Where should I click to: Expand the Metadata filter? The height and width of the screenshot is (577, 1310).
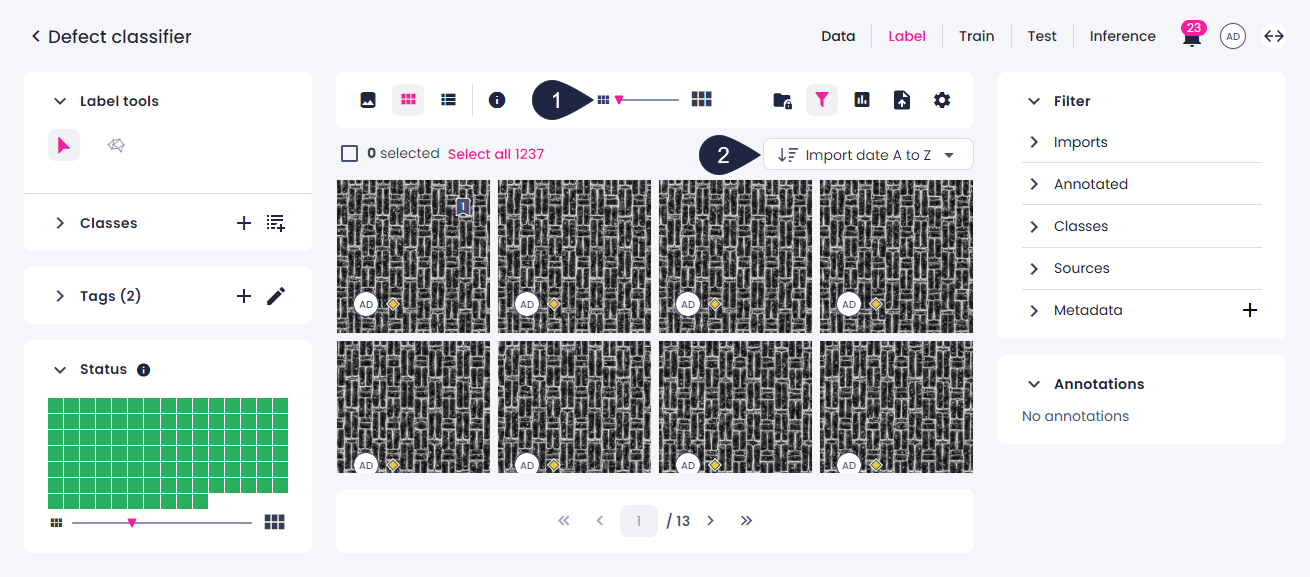coord(1034,310)
